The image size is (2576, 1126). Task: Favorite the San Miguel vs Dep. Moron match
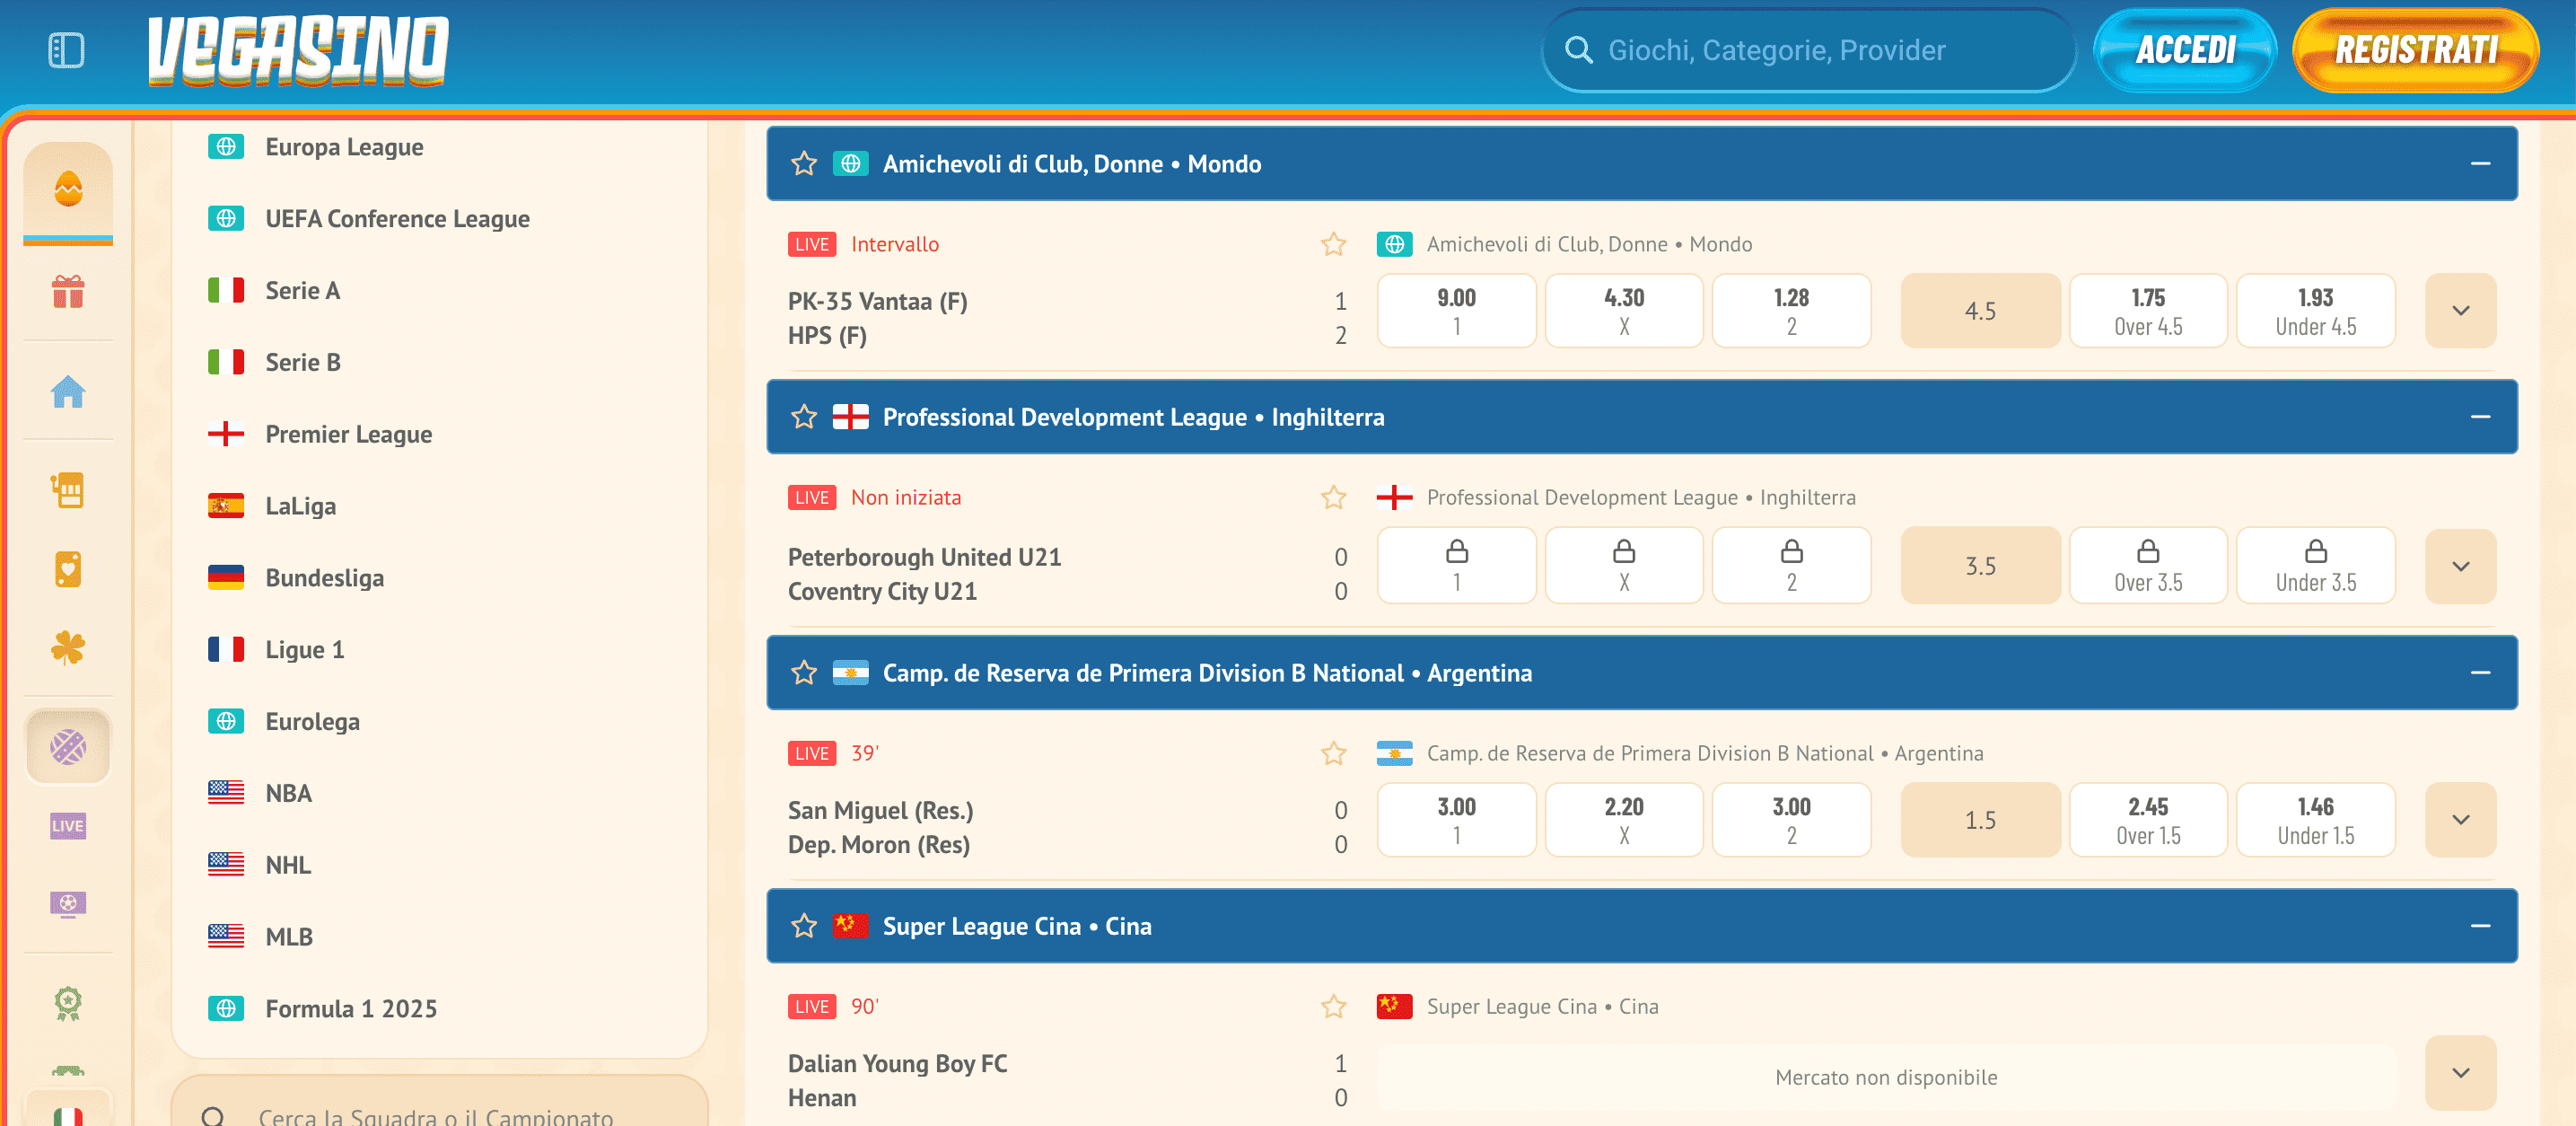point(1333,752)
